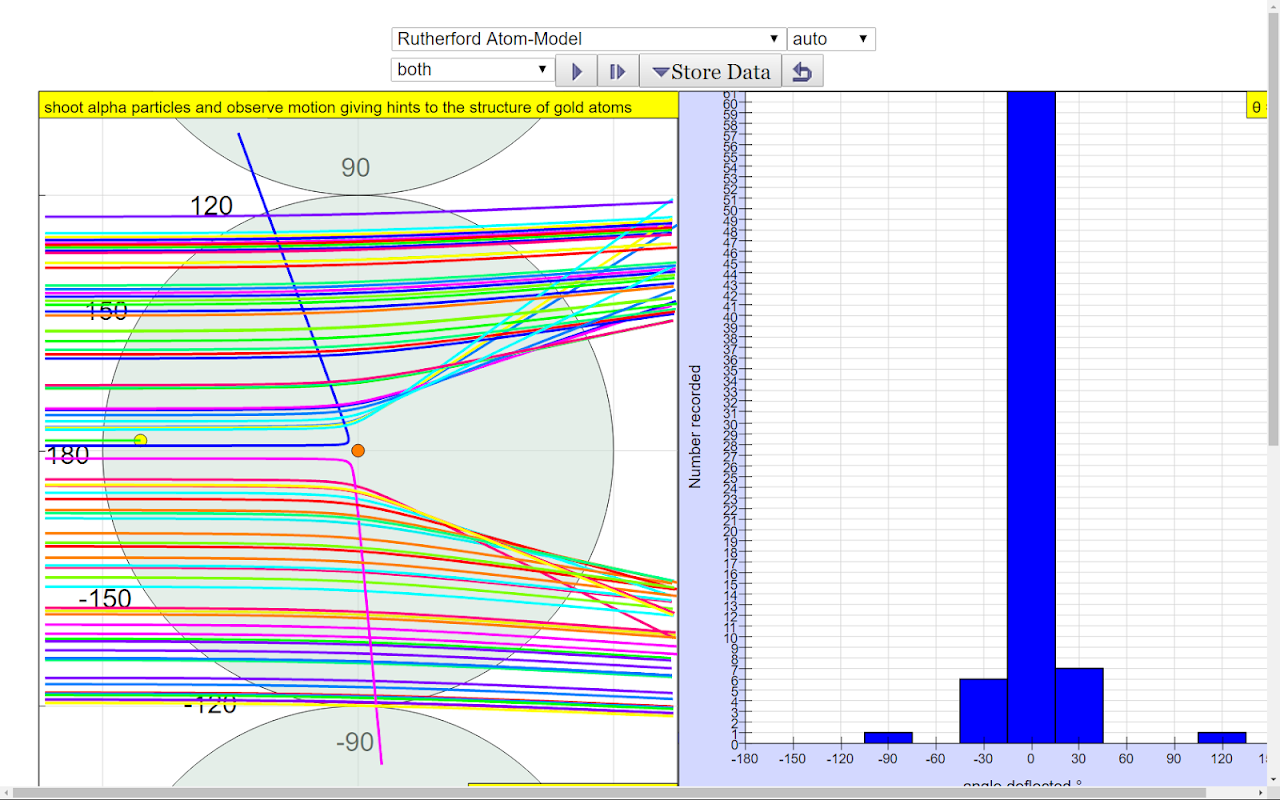This screenshot has height=800, width=1280.
Task: Select the orange gold nucleus dot
Action: pos(358,451)
